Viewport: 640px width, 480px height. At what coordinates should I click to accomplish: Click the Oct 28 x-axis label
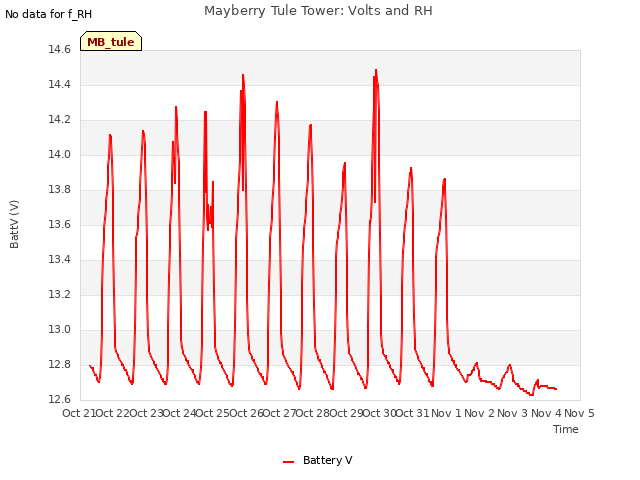click(x=313, y=413)
